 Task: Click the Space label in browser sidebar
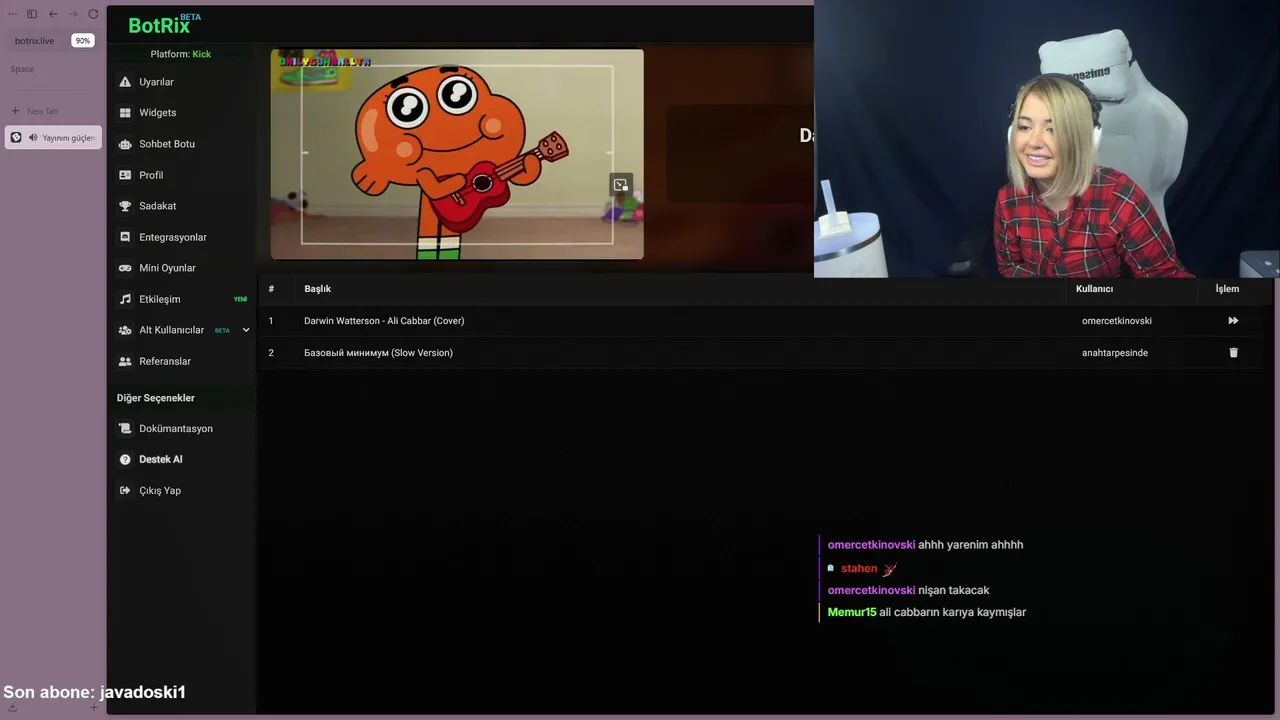22,69
